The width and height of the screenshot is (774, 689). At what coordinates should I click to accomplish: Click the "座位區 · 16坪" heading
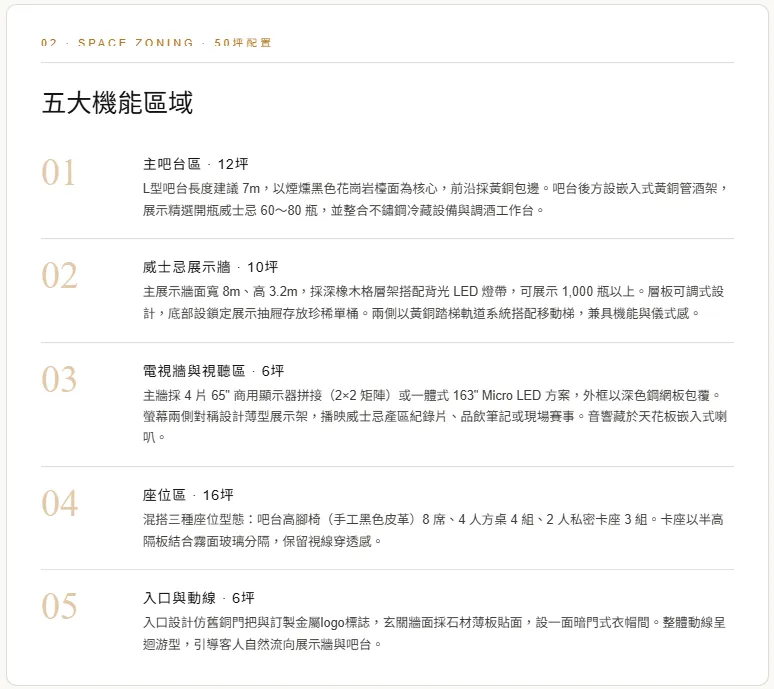click(x=187, y=495)
